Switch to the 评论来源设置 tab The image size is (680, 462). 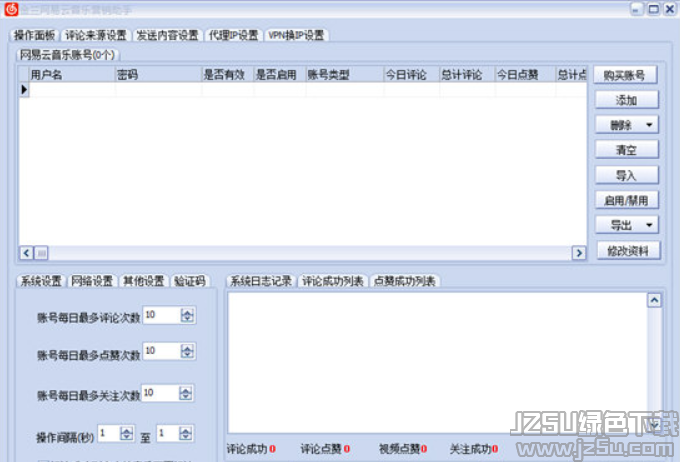96,35
